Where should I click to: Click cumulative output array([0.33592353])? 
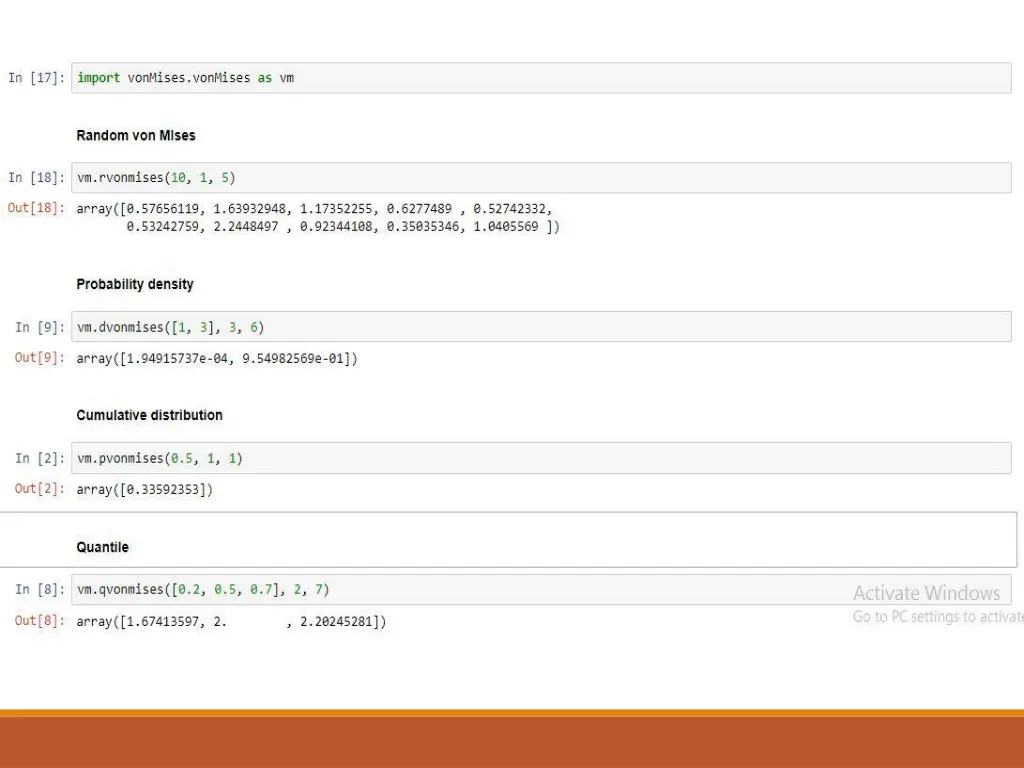tap(144, 490)
